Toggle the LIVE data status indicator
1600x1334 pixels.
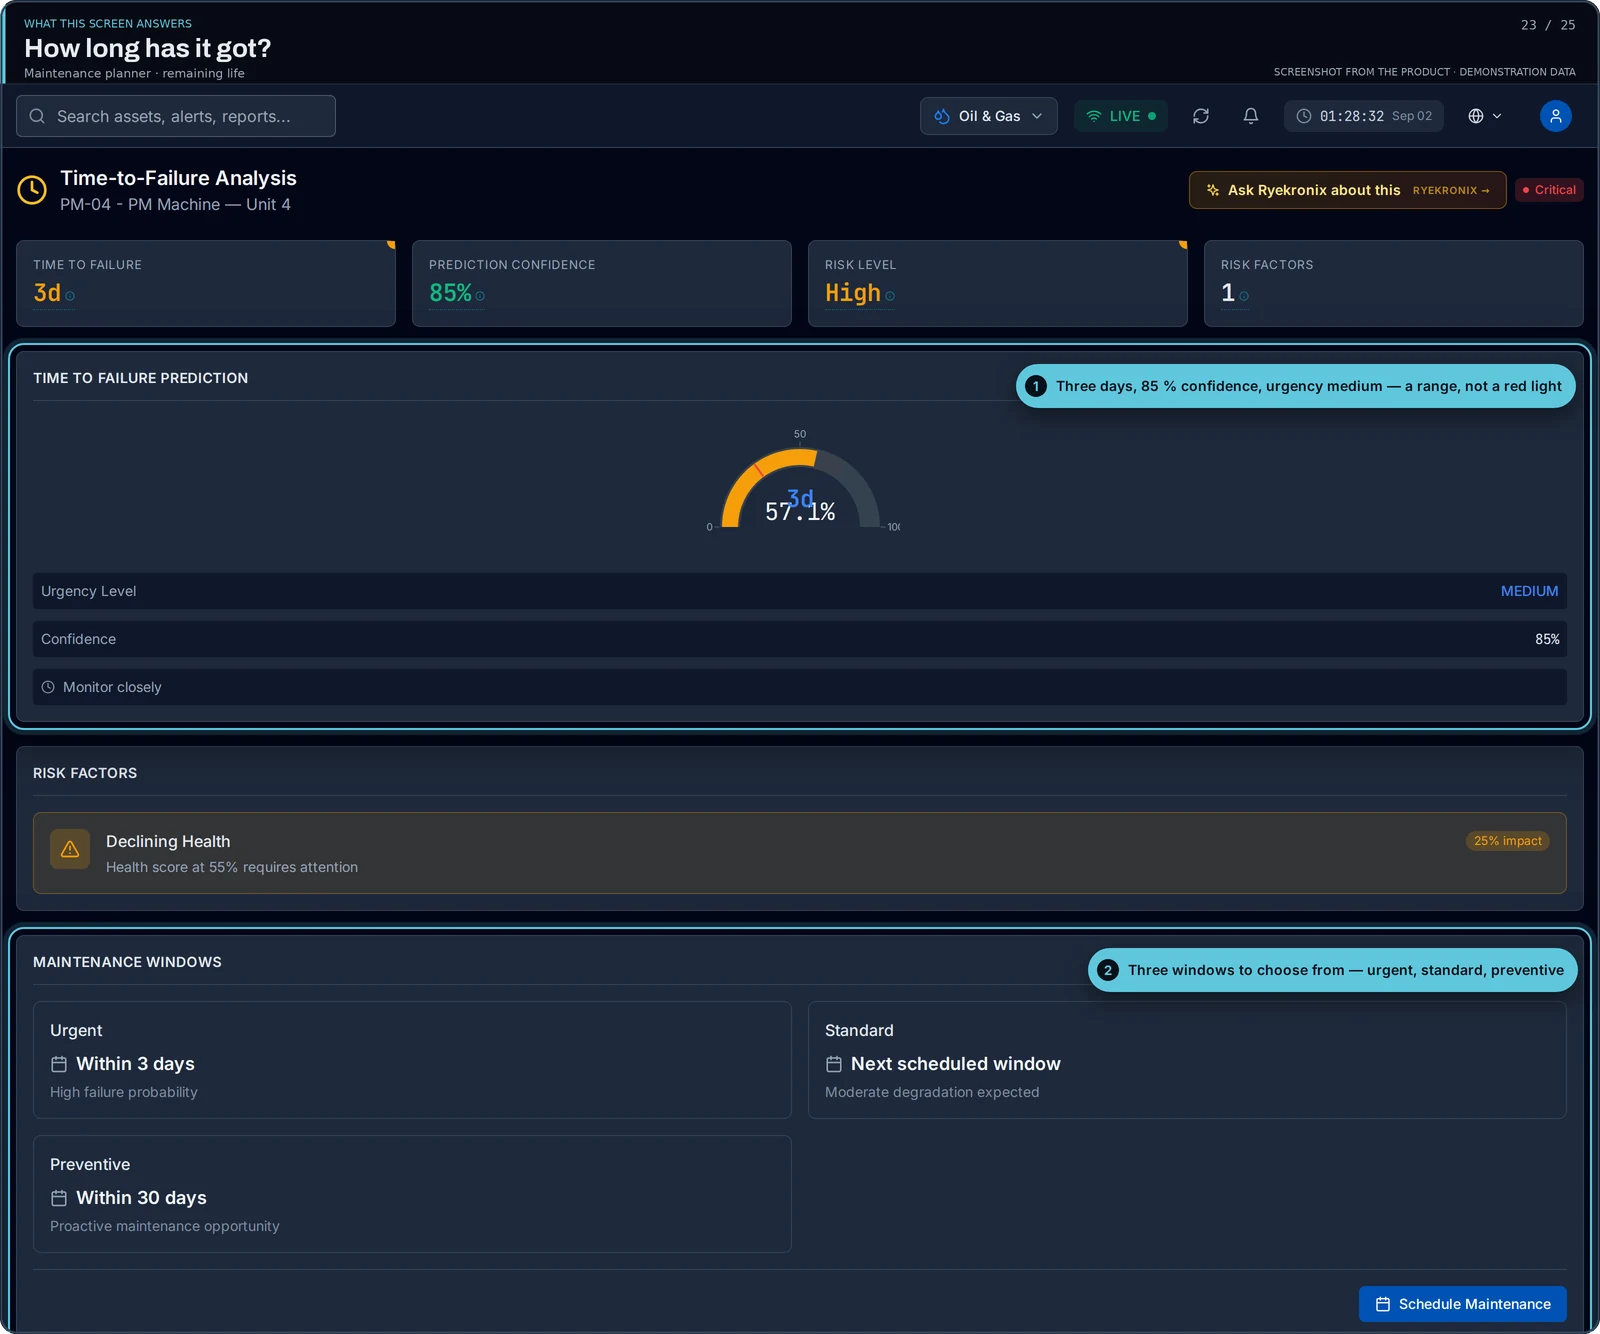click(1121, 116)
